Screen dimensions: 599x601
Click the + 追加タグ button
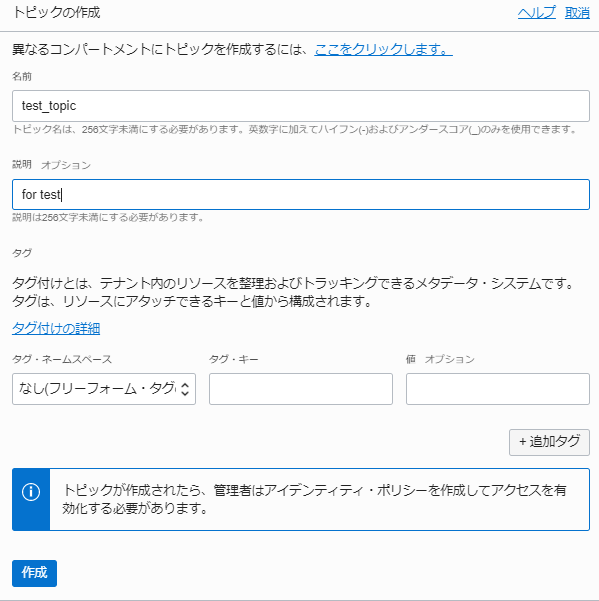click(x=549, y=442)
